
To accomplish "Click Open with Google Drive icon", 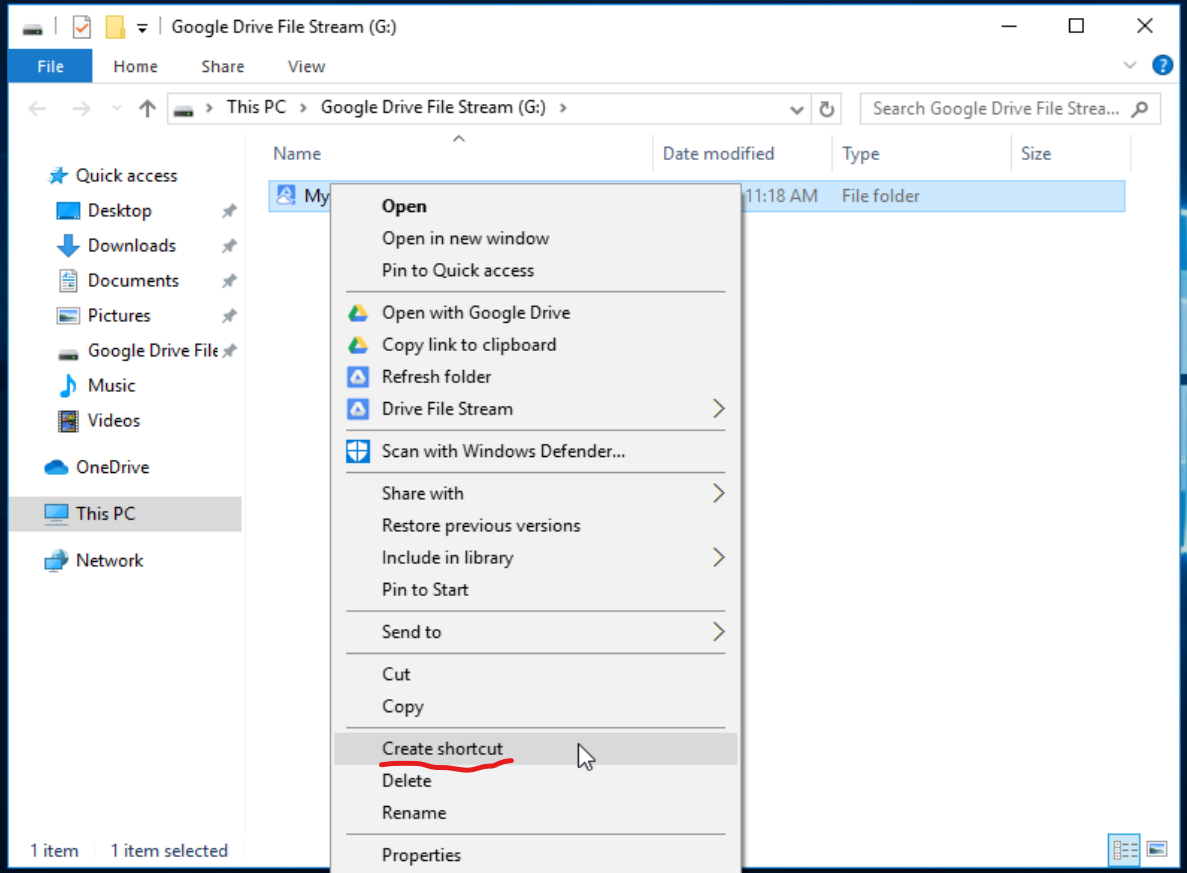I will click(x=357, y=313).
